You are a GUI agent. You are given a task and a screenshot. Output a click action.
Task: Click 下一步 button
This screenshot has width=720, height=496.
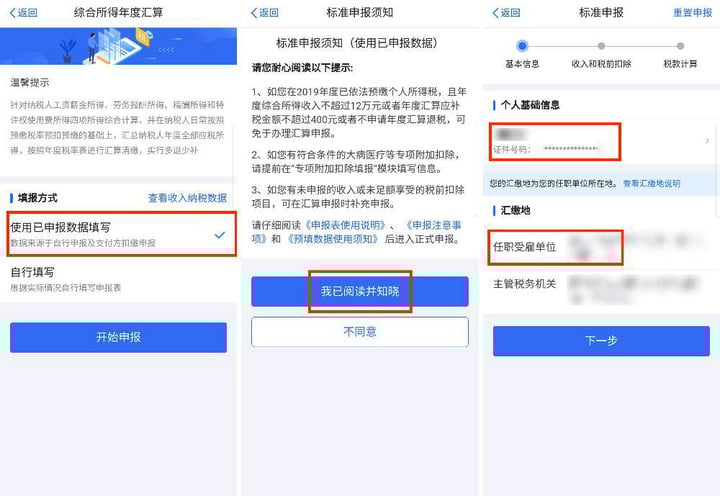pos(602,341)
